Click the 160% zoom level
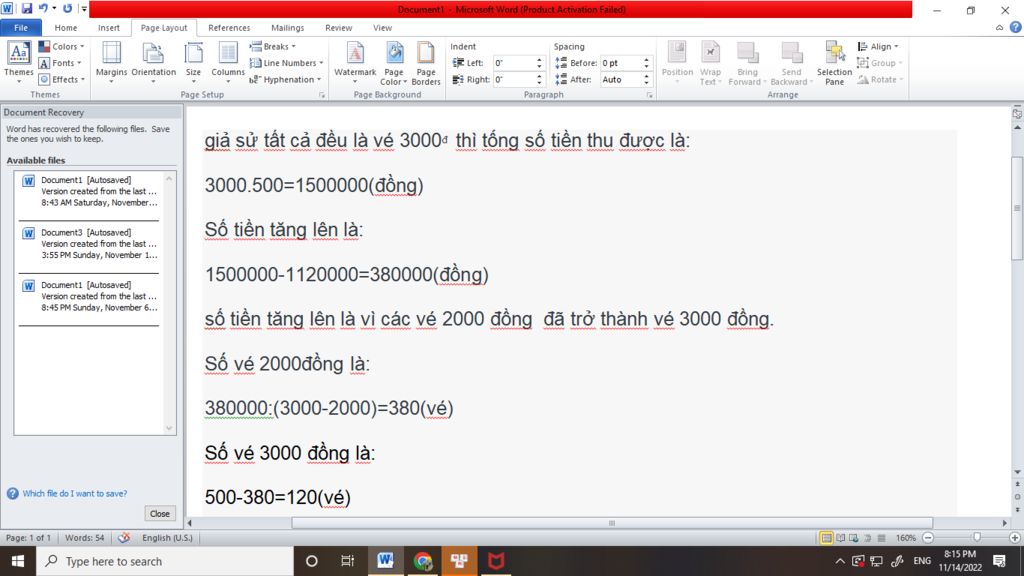 point(905,538)
